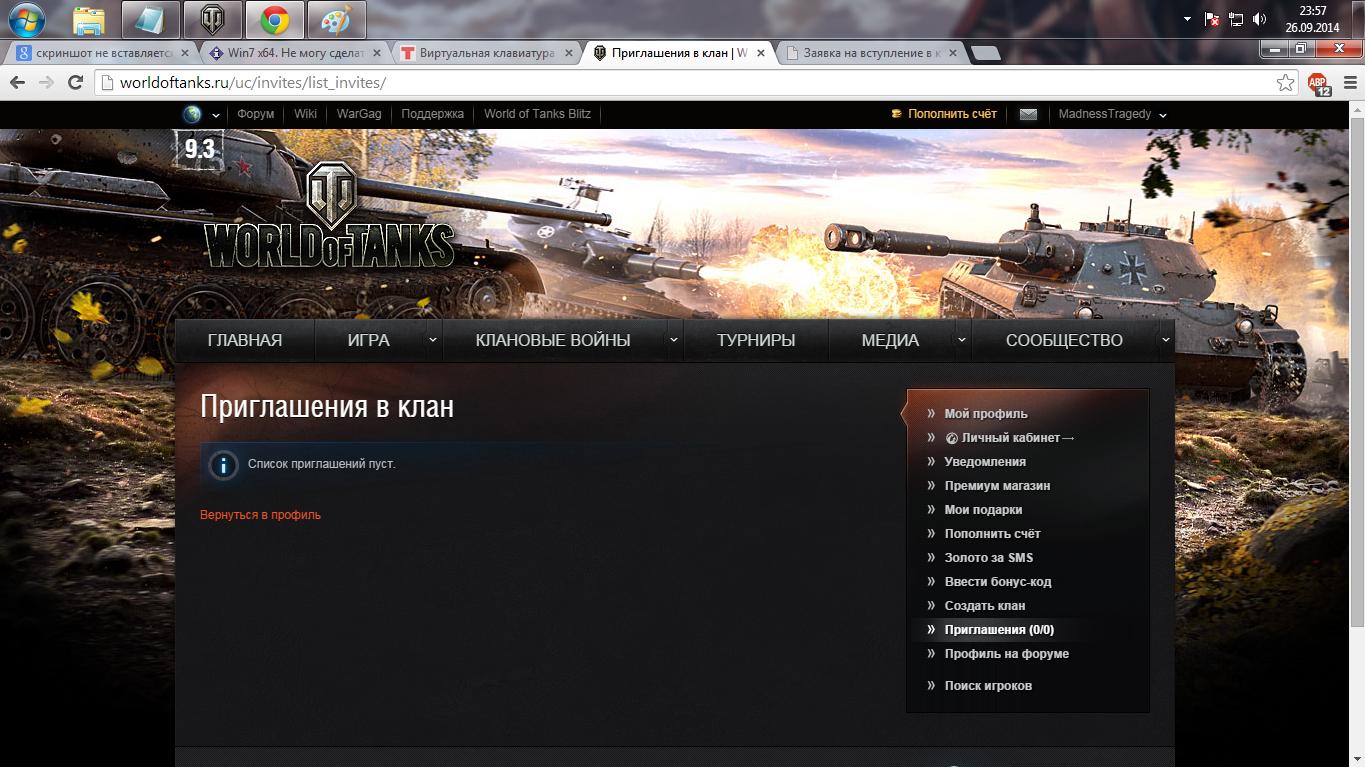Open the МЕДИА menu item
This screenshot has width=1365, height=767.
890,340
